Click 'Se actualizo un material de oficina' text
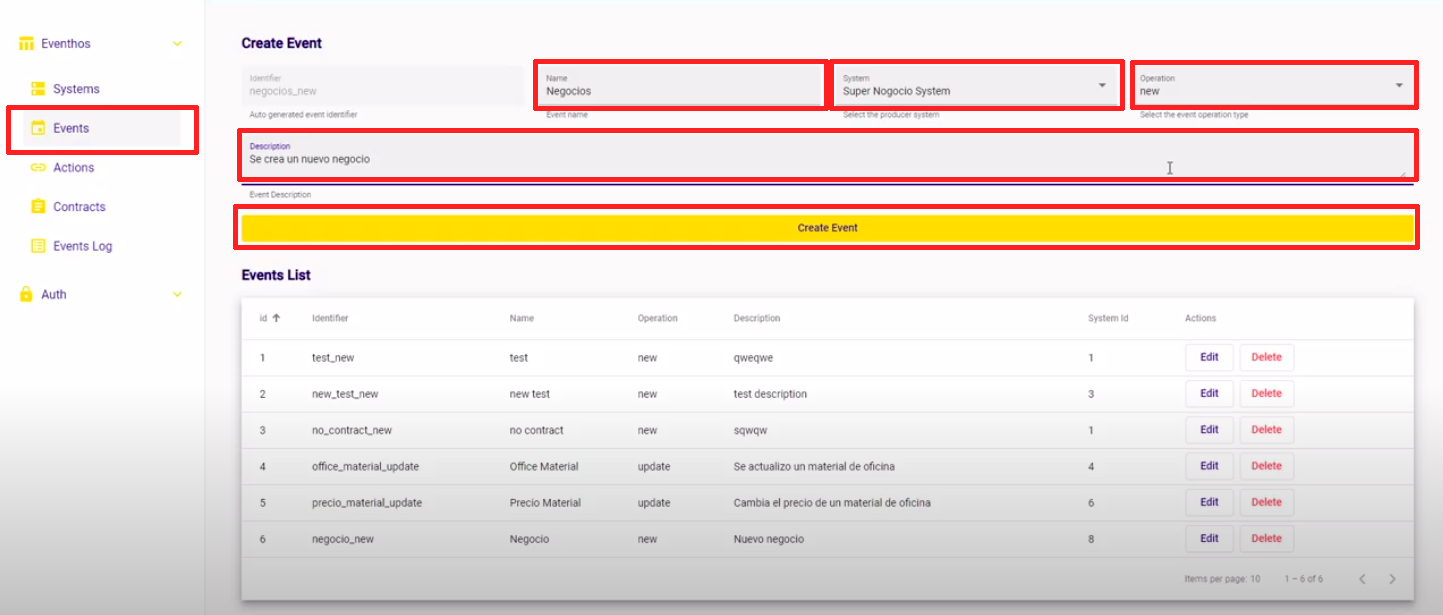 (814, 466)
